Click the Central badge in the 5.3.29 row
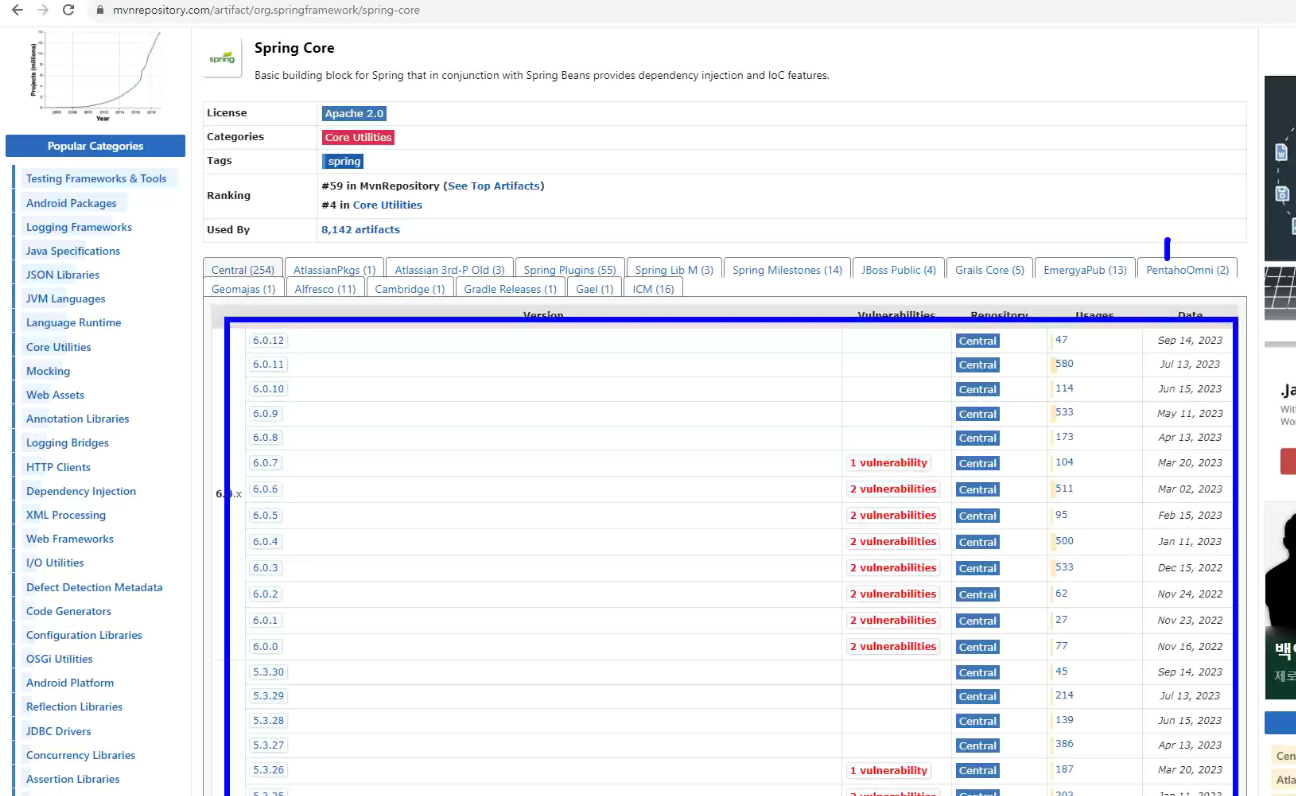 click(977, 697)
